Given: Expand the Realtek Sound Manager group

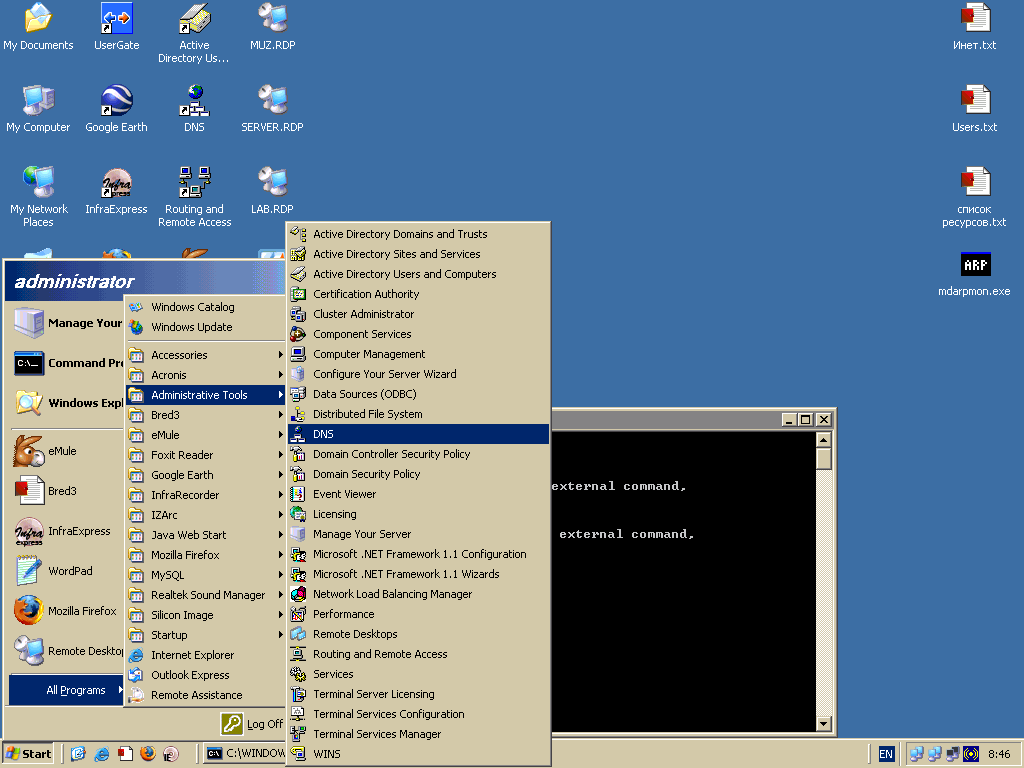Looking at the screenshot, I should [206, 595].
